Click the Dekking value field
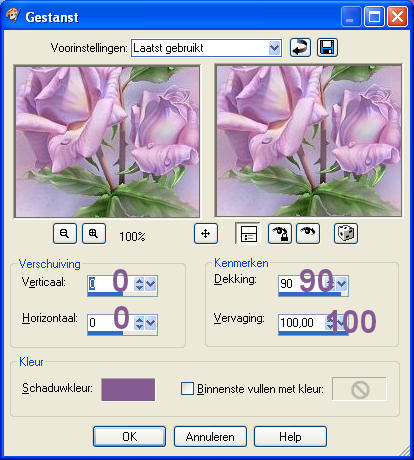 tap(302, 284)
